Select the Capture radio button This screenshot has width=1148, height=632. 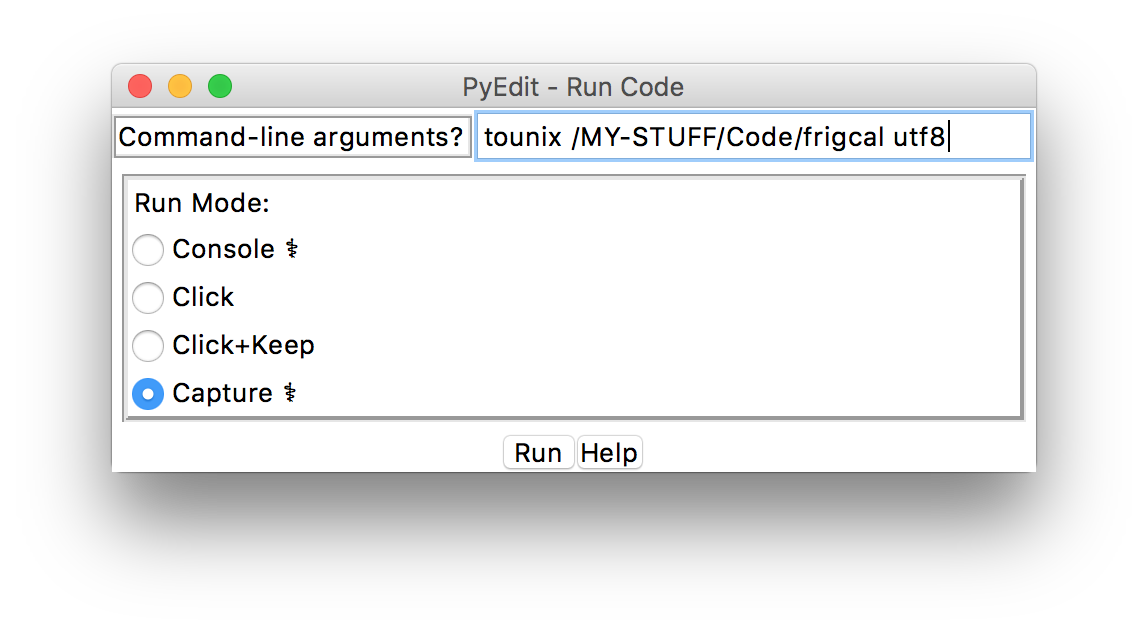(148, 394)
